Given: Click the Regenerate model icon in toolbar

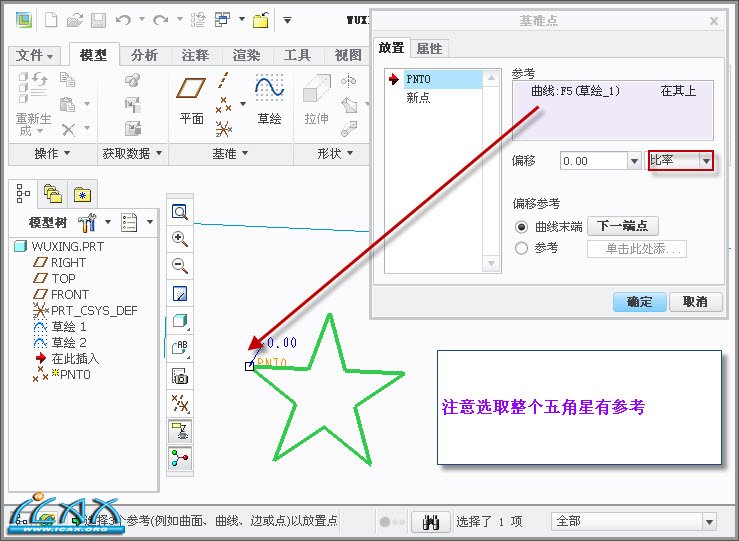Looking at the screenshot, I should pos(198,20).
